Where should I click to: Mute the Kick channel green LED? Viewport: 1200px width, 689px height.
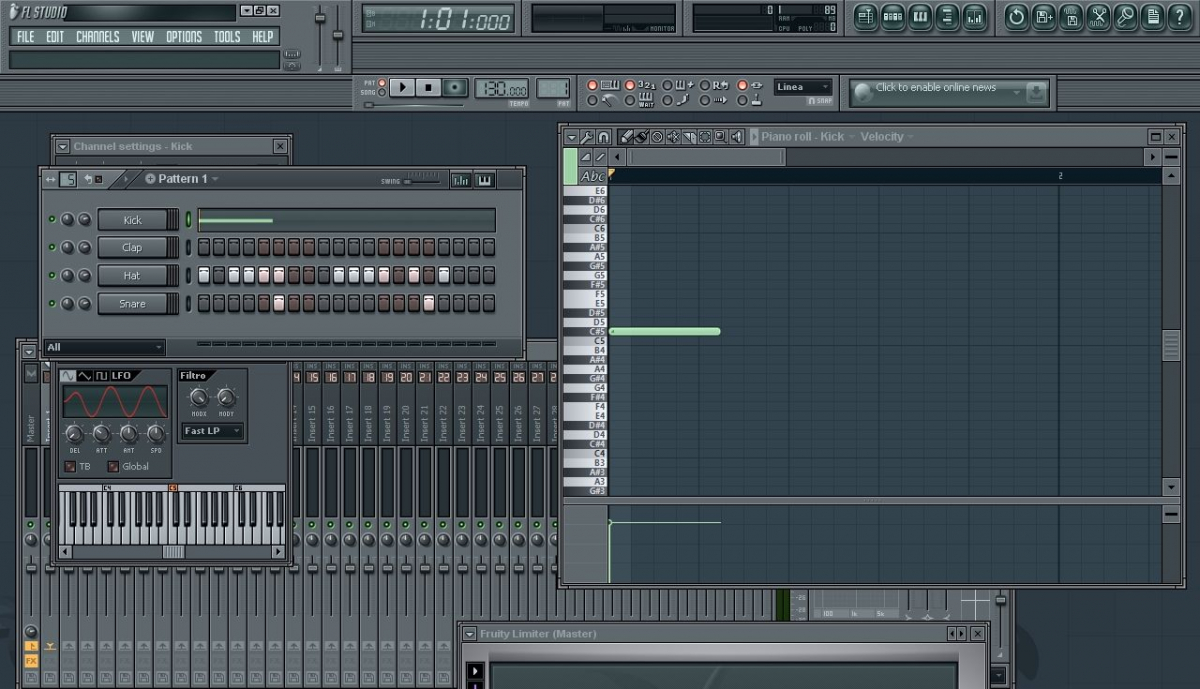[52, 220]
